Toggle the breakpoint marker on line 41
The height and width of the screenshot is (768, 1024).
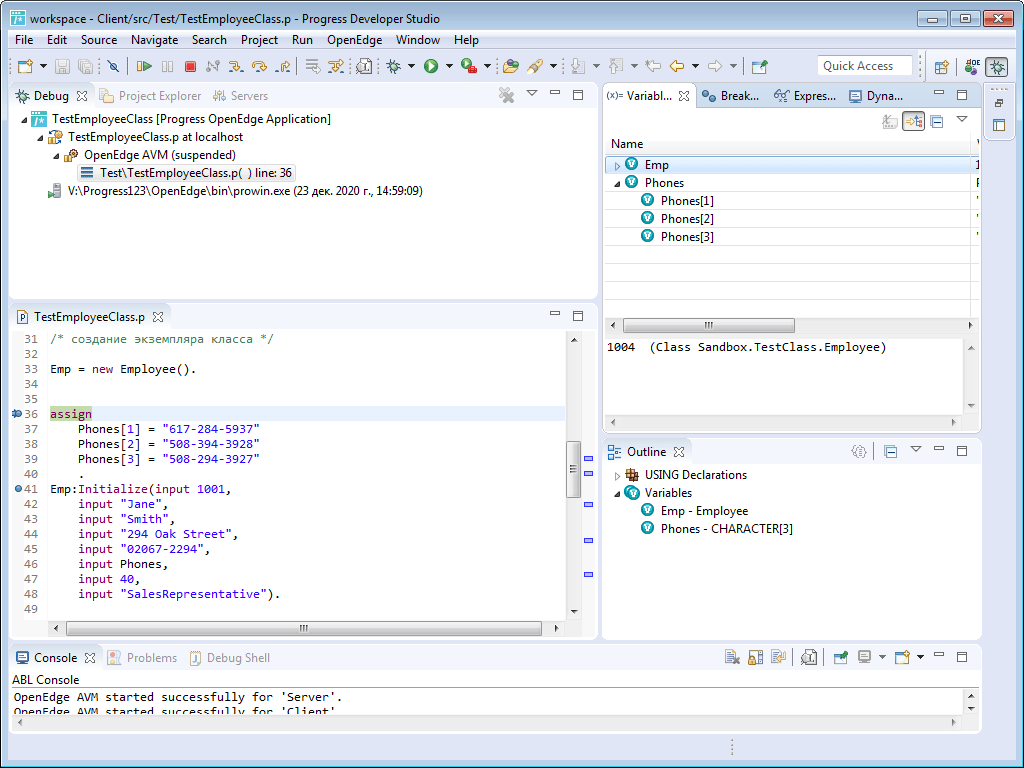tap(18, 488)
